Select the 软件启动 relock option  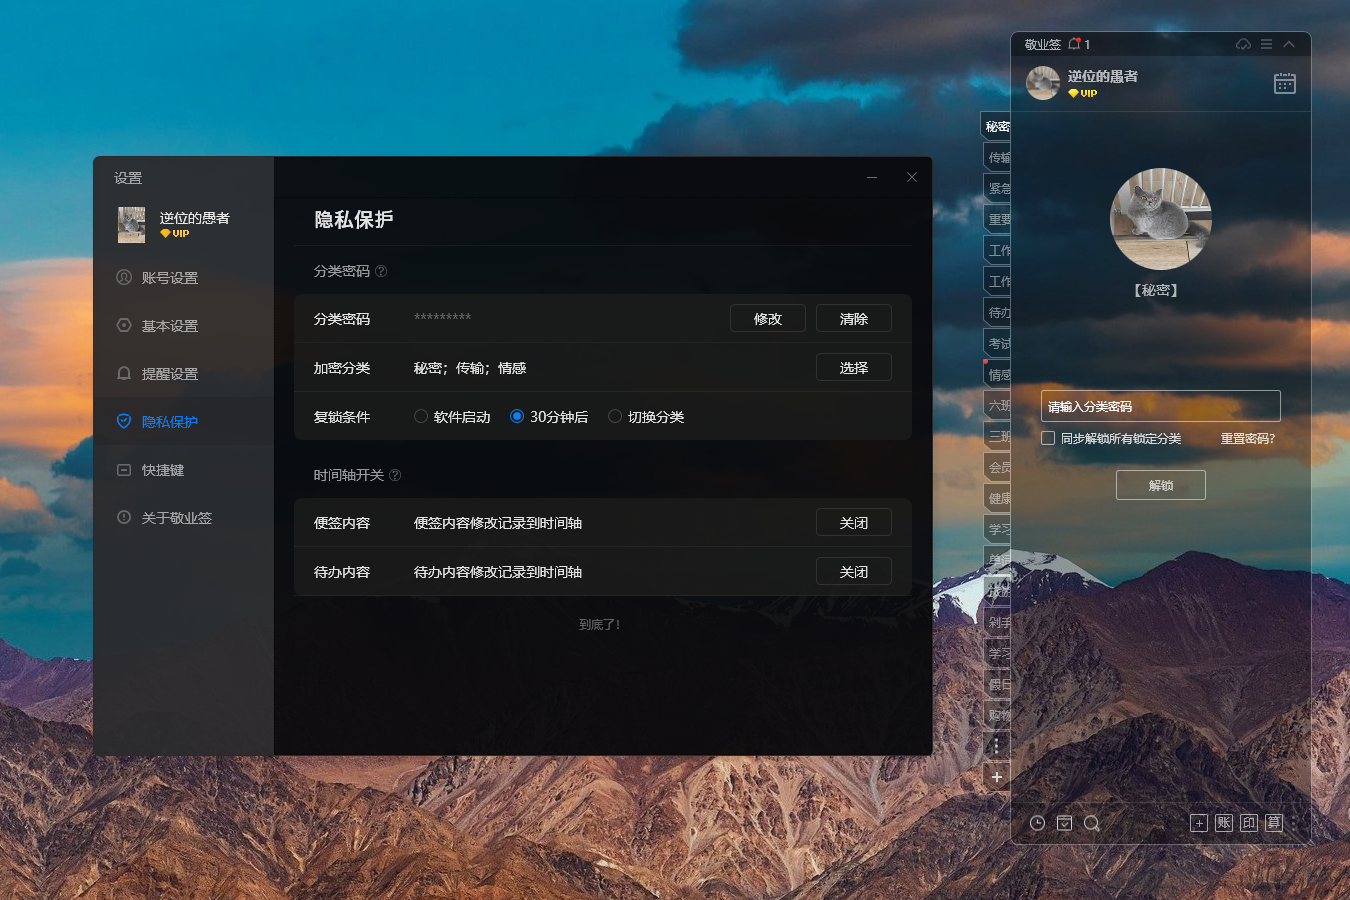coord(421,417)
